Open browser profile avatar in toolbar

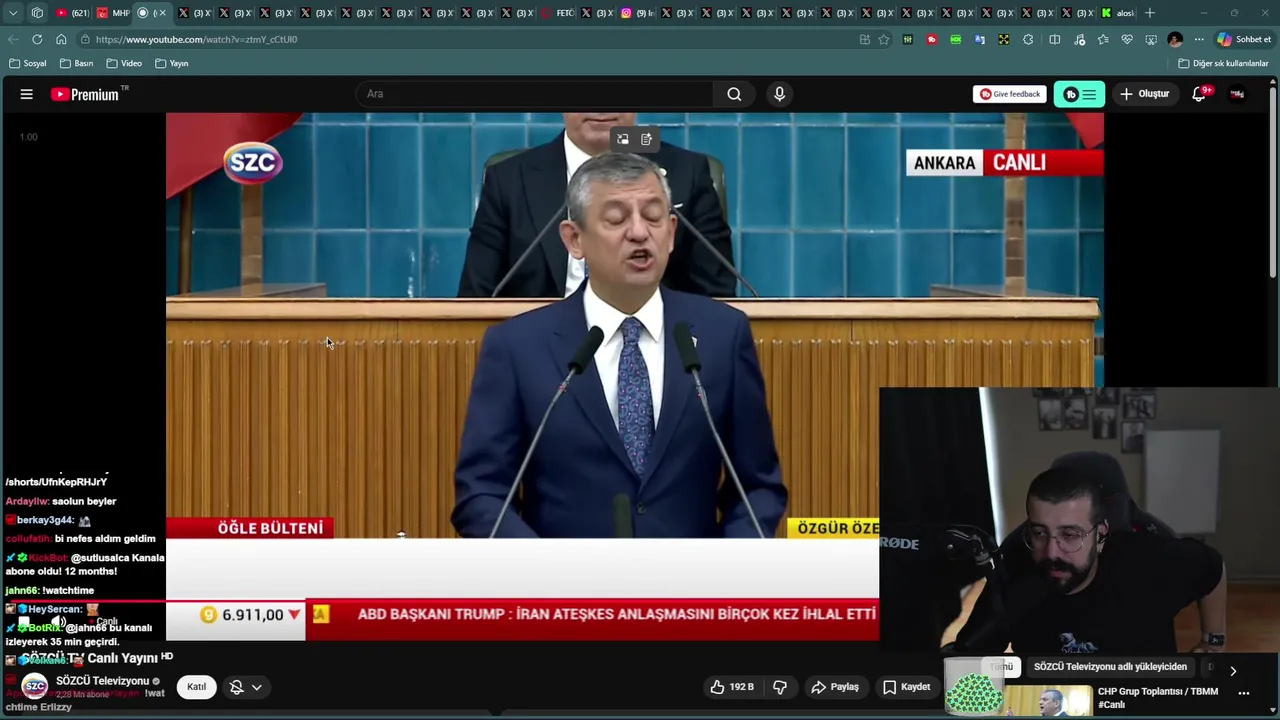[x=1175, y=39]
